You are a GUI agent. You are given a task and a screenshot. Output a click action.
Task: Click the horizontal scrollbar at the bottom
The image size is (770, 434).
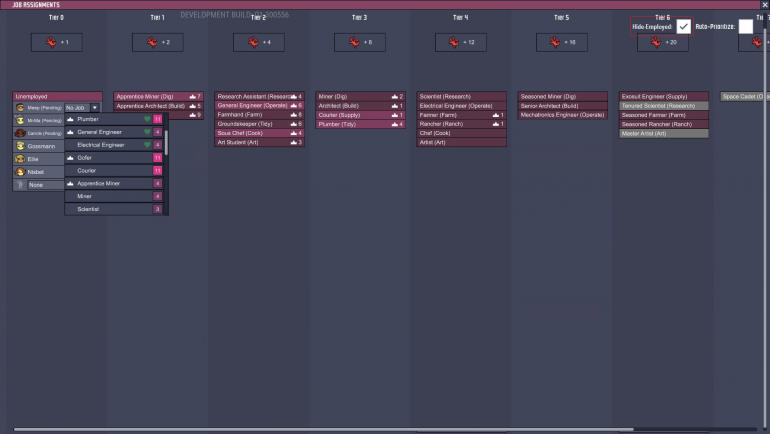380,430
